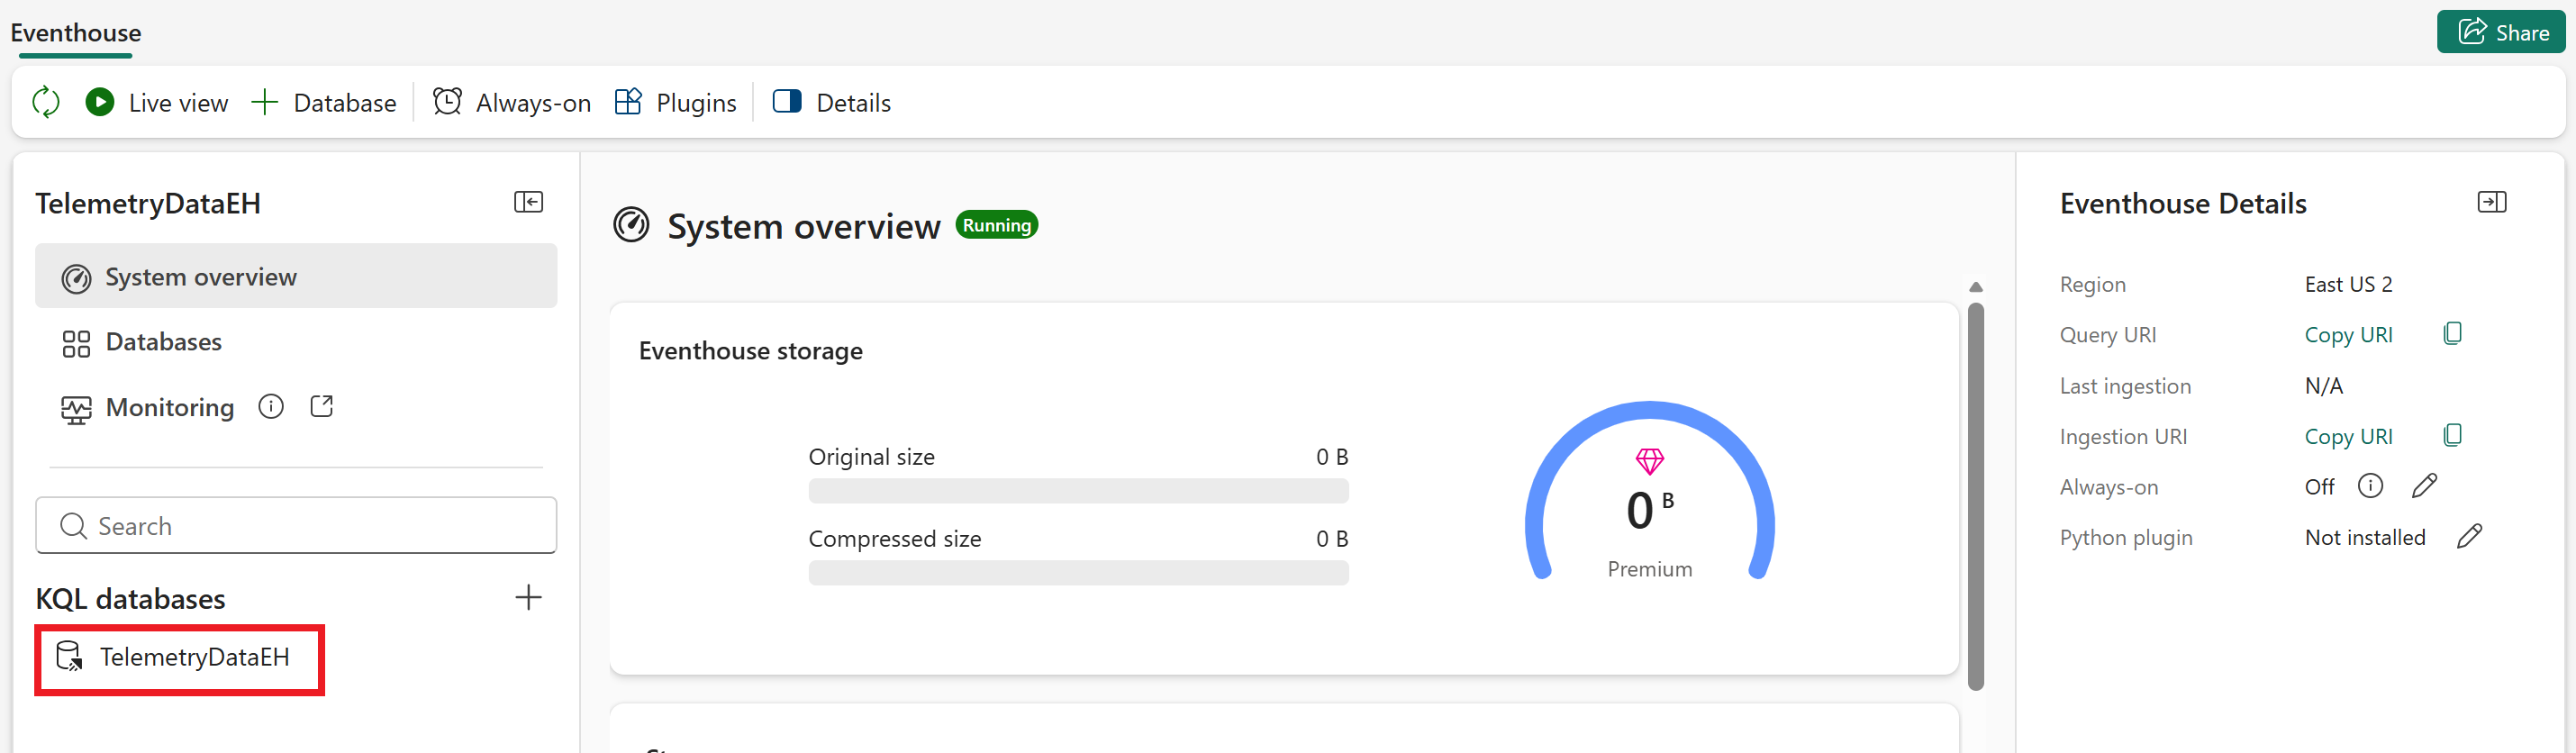The image size is (2576, 753).
Task: Click the KQL databases section heading
Action: tap(131, 599)
